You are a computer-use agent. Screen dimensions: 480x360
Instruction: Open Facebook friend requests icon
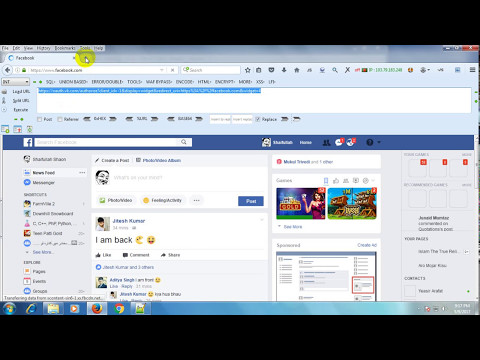coord(326,143)
